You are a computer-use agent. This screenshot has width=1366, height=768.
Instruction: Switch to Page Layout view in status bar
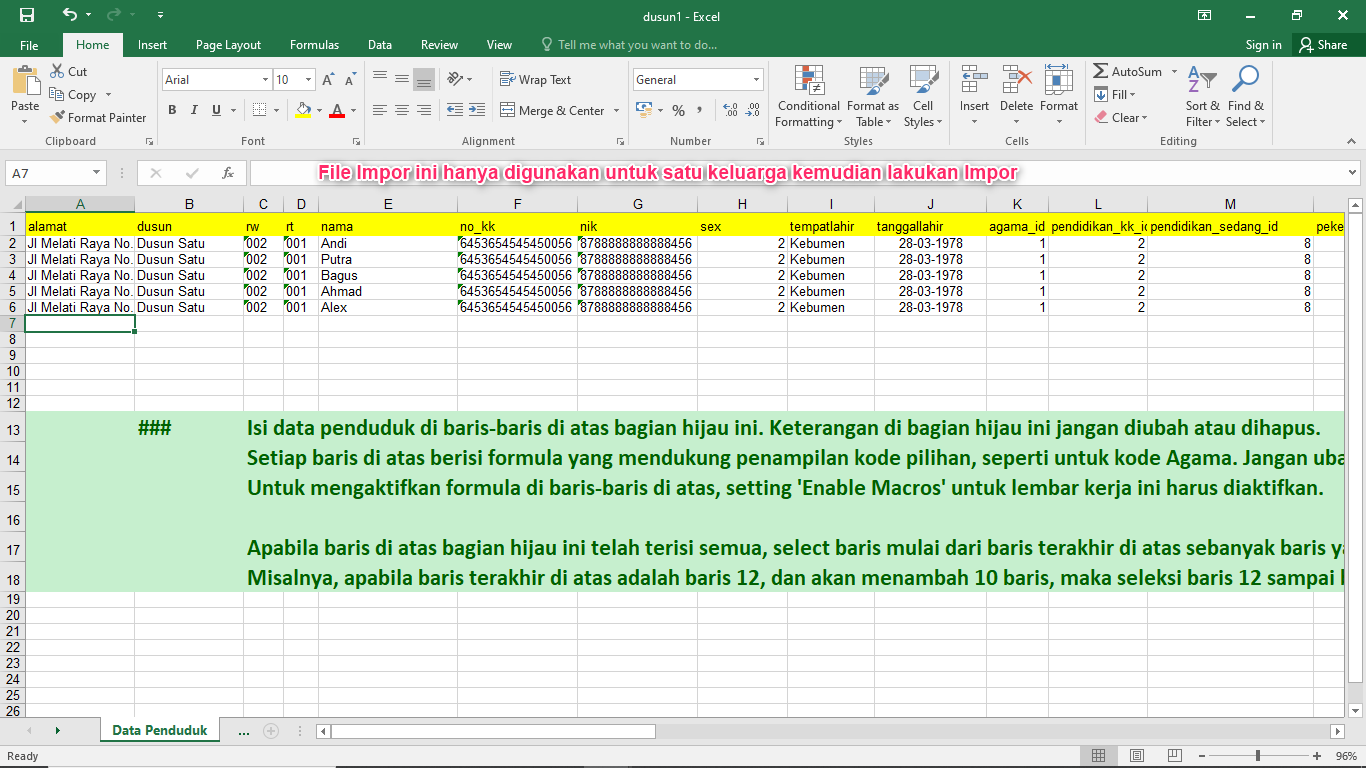(1139, 756)
